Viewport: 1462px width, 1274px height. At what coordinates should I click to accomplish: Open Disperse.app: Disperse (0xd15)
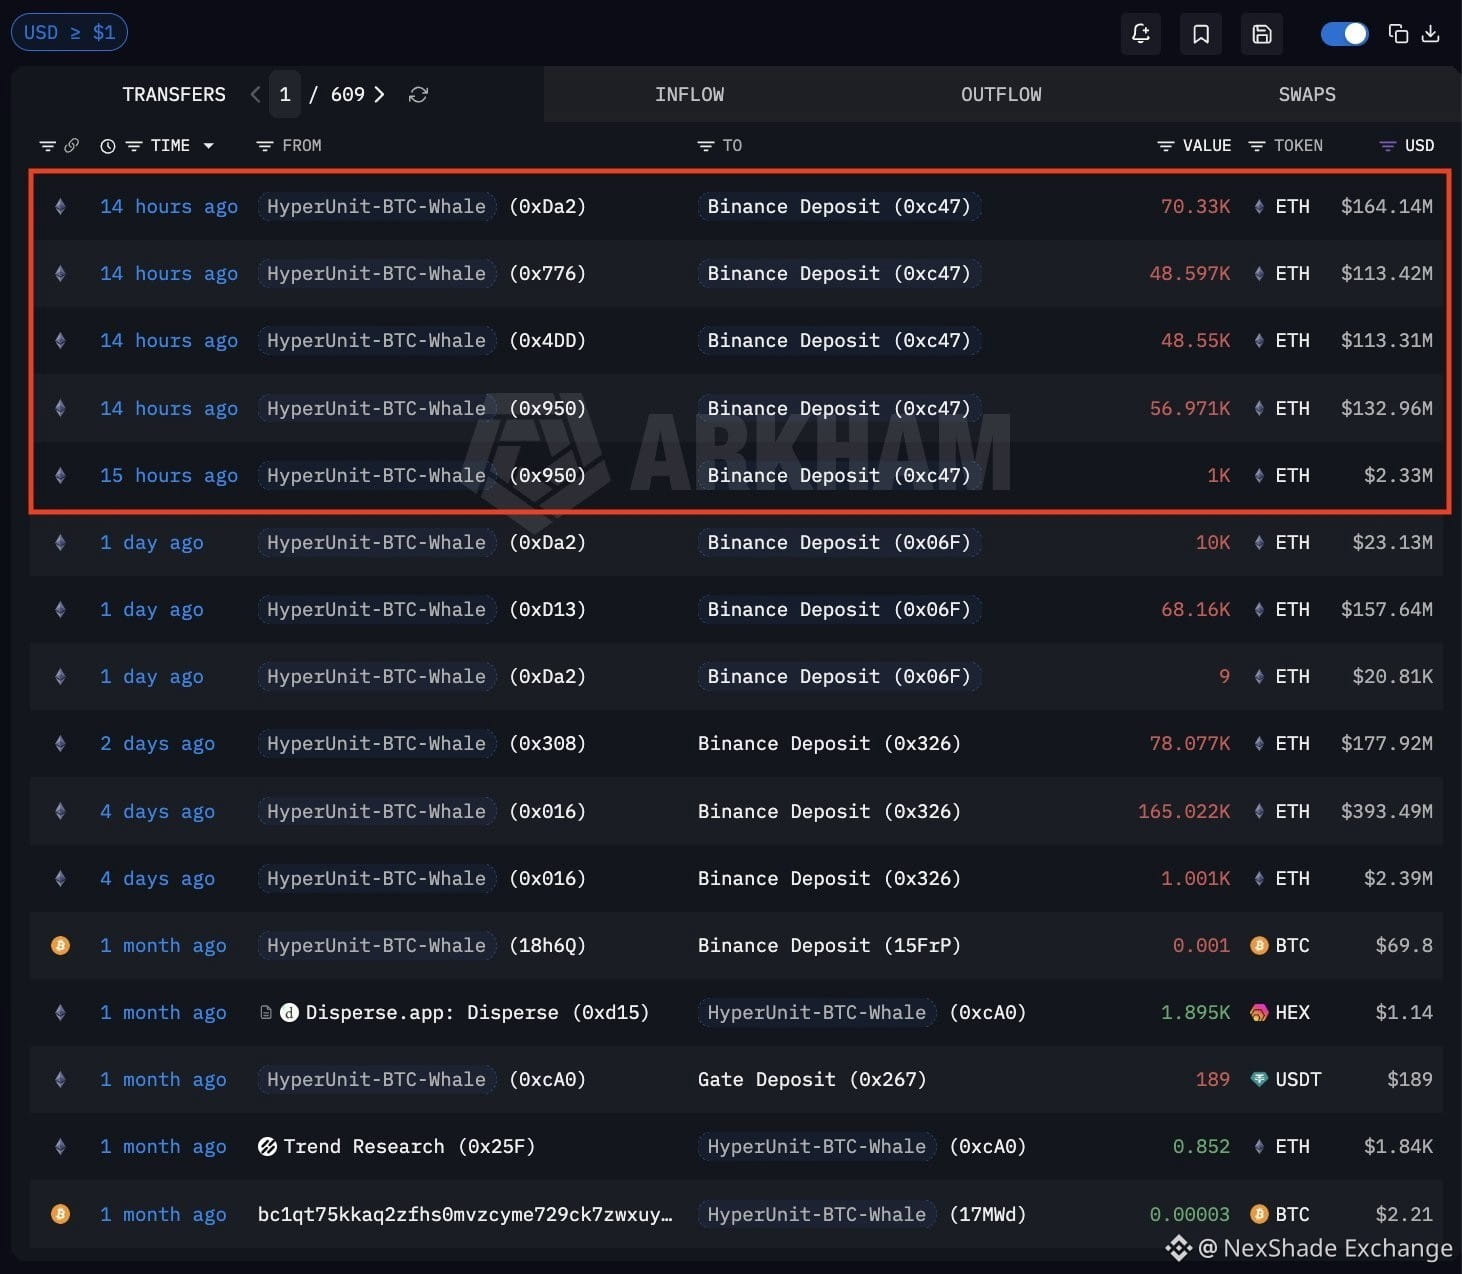point(477,1012)
